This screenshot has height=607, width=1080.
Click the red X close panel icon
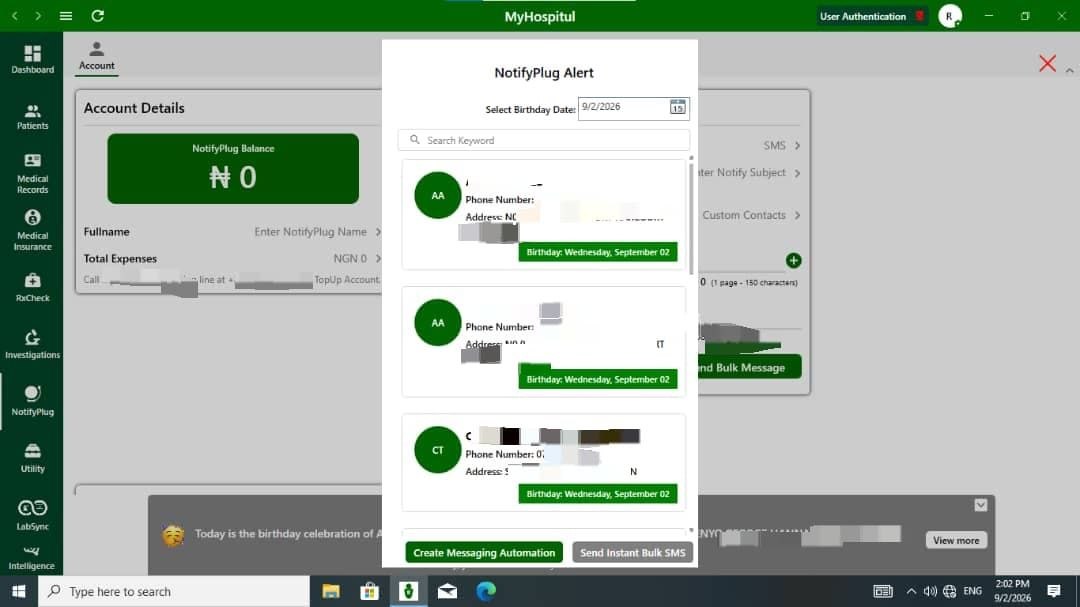(x=1048, y=63)
